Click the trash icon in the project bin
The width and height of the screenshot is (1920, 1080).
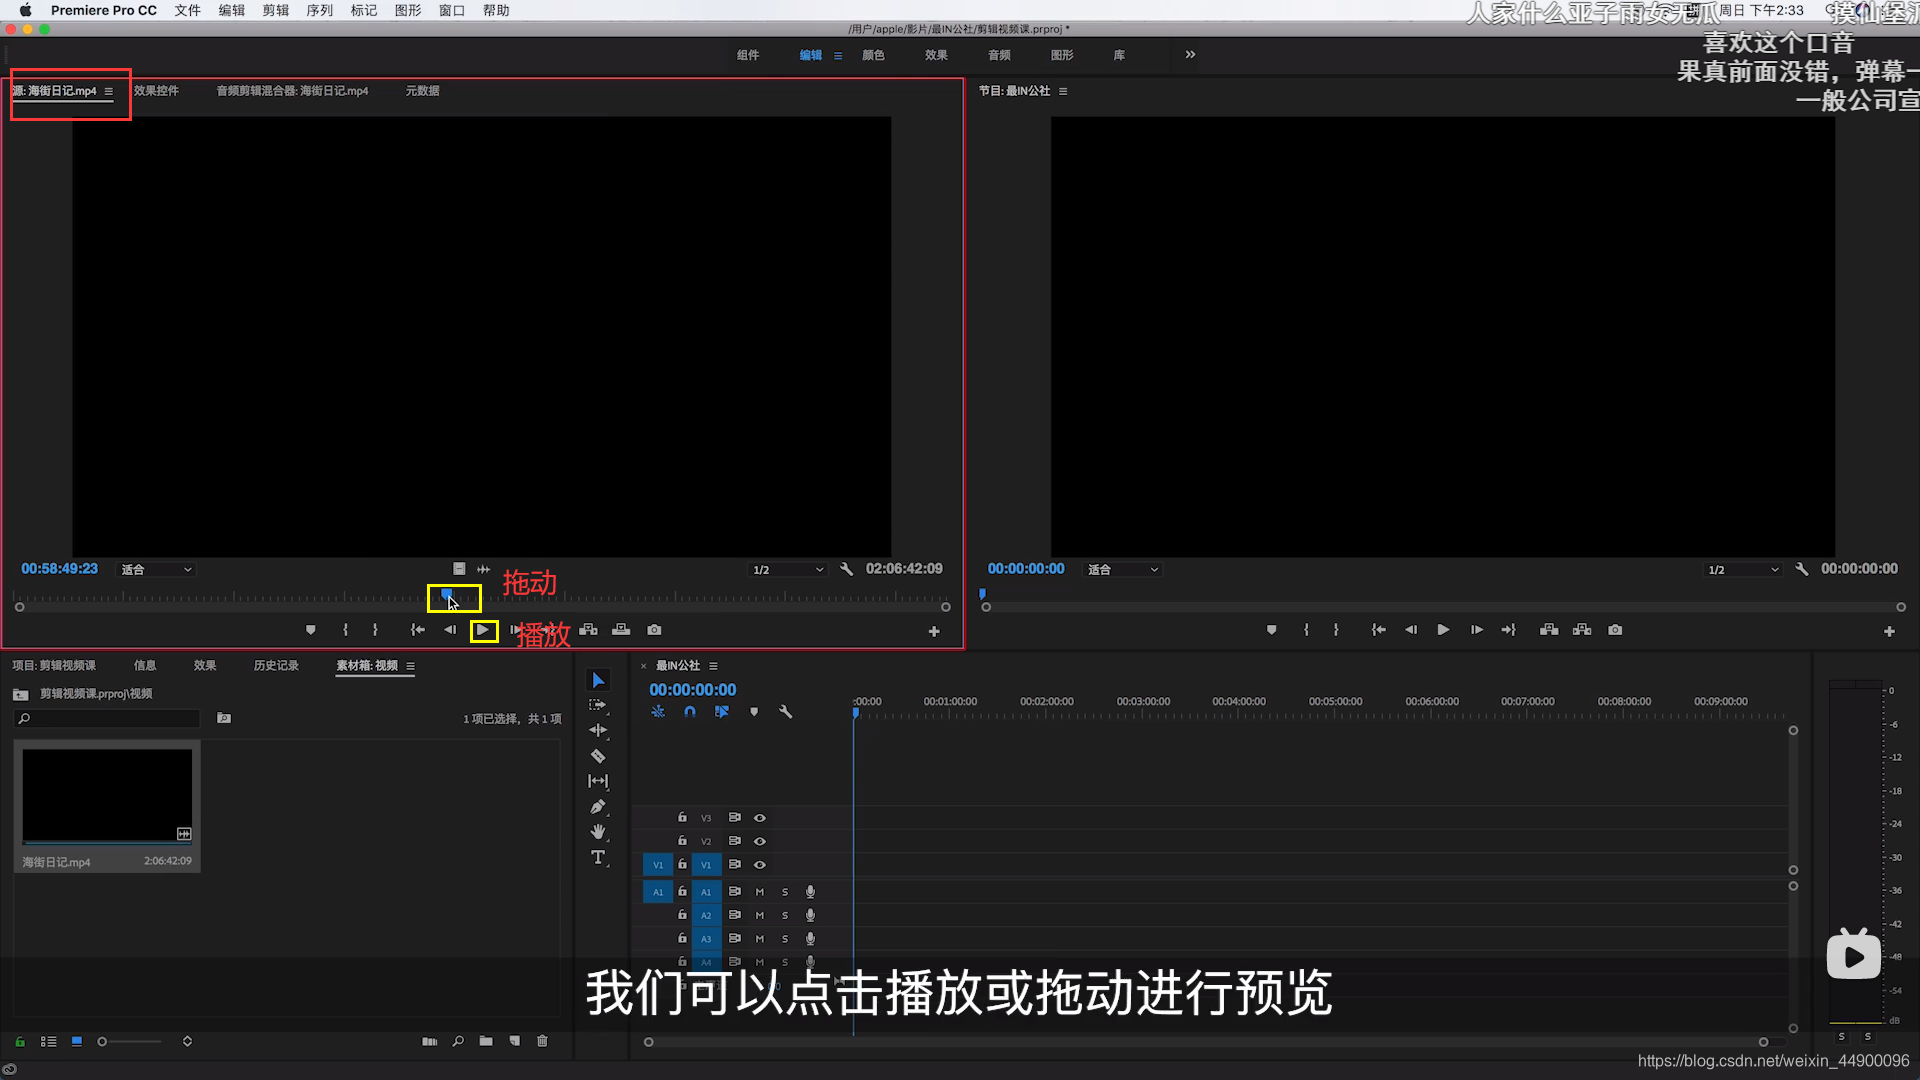pyautogui.click(x=542, y=1041)
